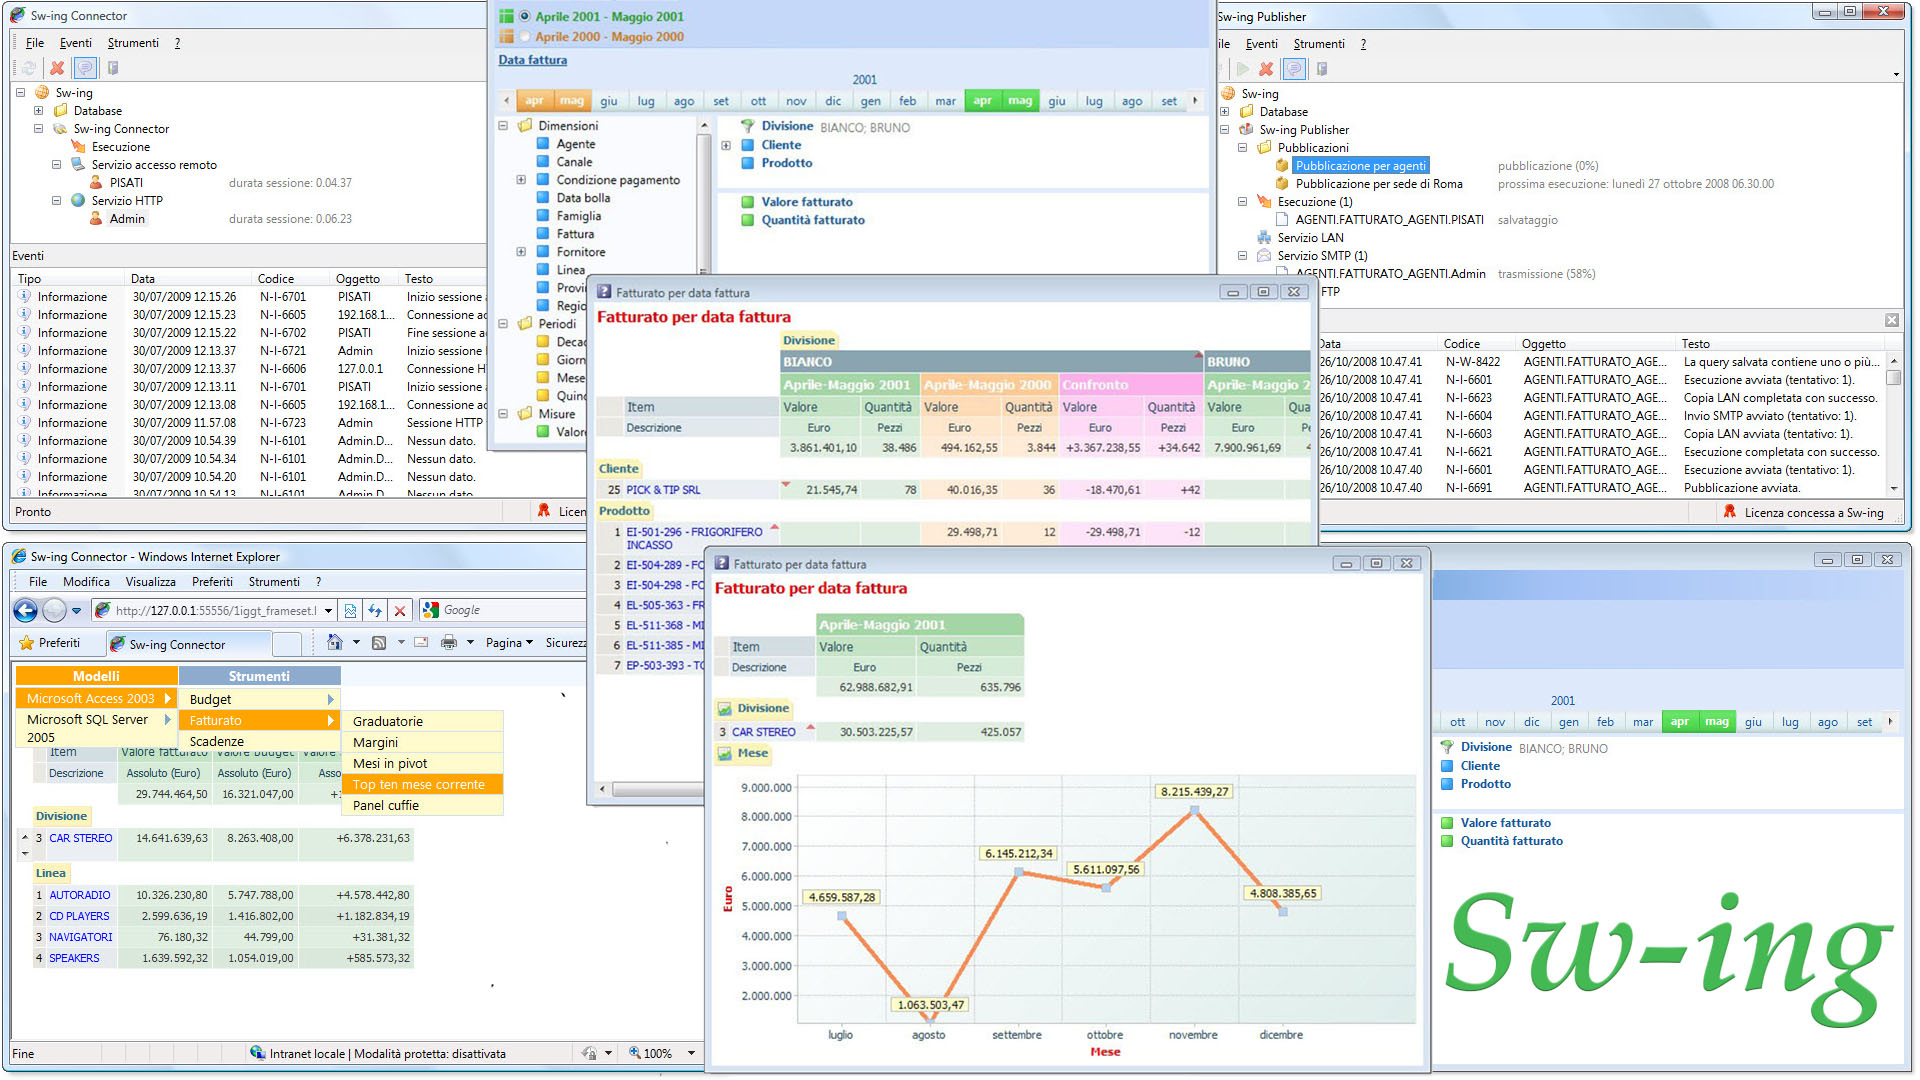Click the 8.215.439,27 novembre chart point
Viewport: 1920px width, 1080px height.
(1194, 811)
